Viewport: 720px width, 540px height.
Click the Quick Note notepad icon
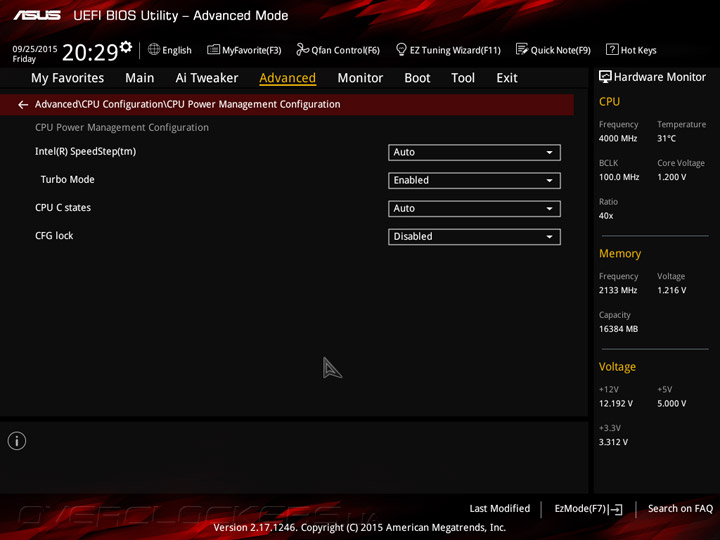(522, 49)
